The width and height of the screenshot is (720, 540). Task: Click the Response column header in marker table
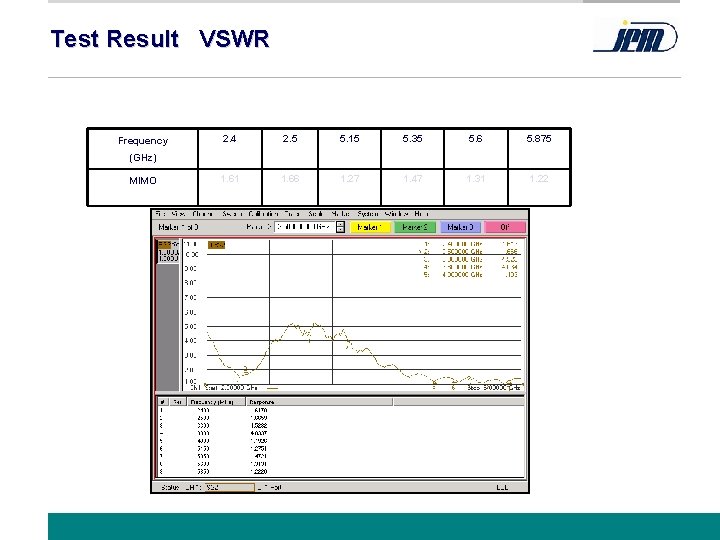point(320,402)
